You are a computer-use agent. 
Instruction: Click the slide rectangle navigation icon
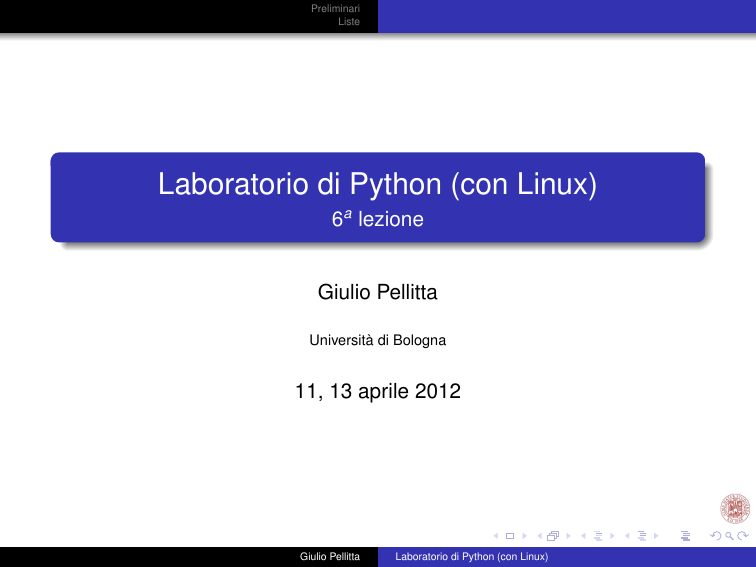pyautogui.click(x=510, y=536)
